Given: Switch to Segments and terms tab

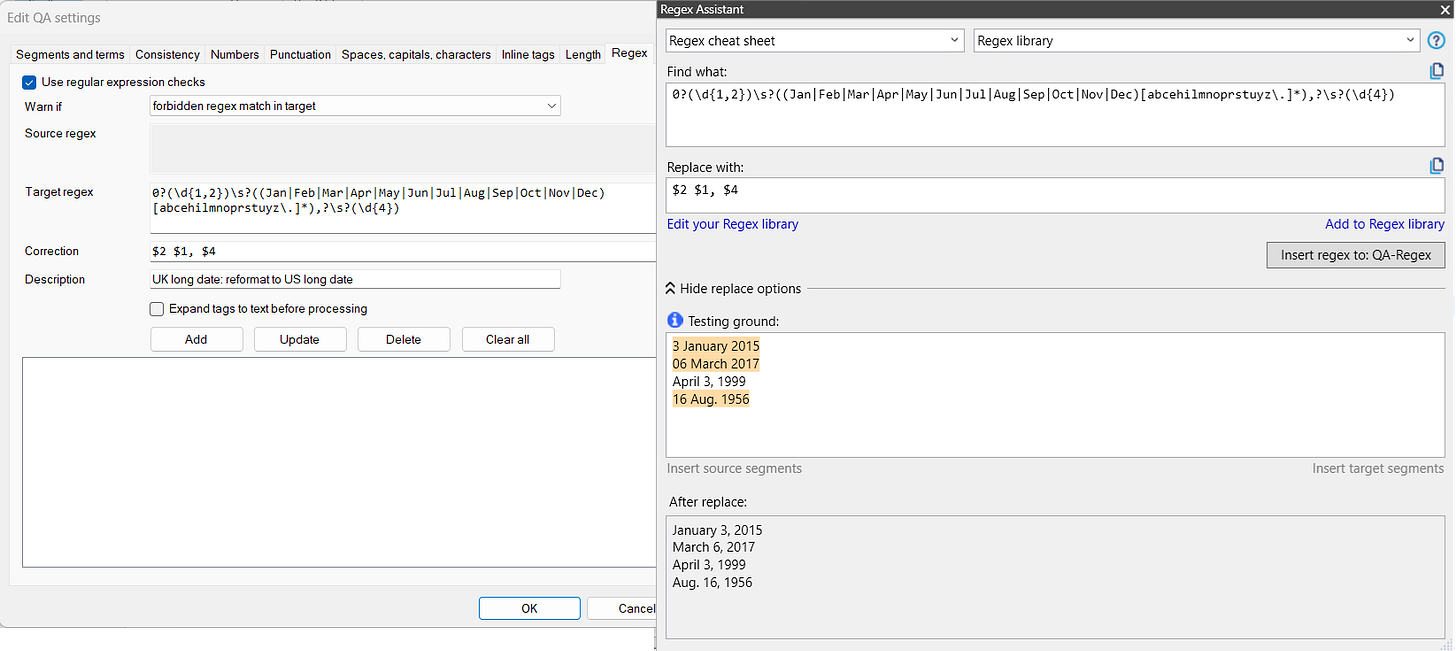Looking at the screenshot, I should [70, 55].
